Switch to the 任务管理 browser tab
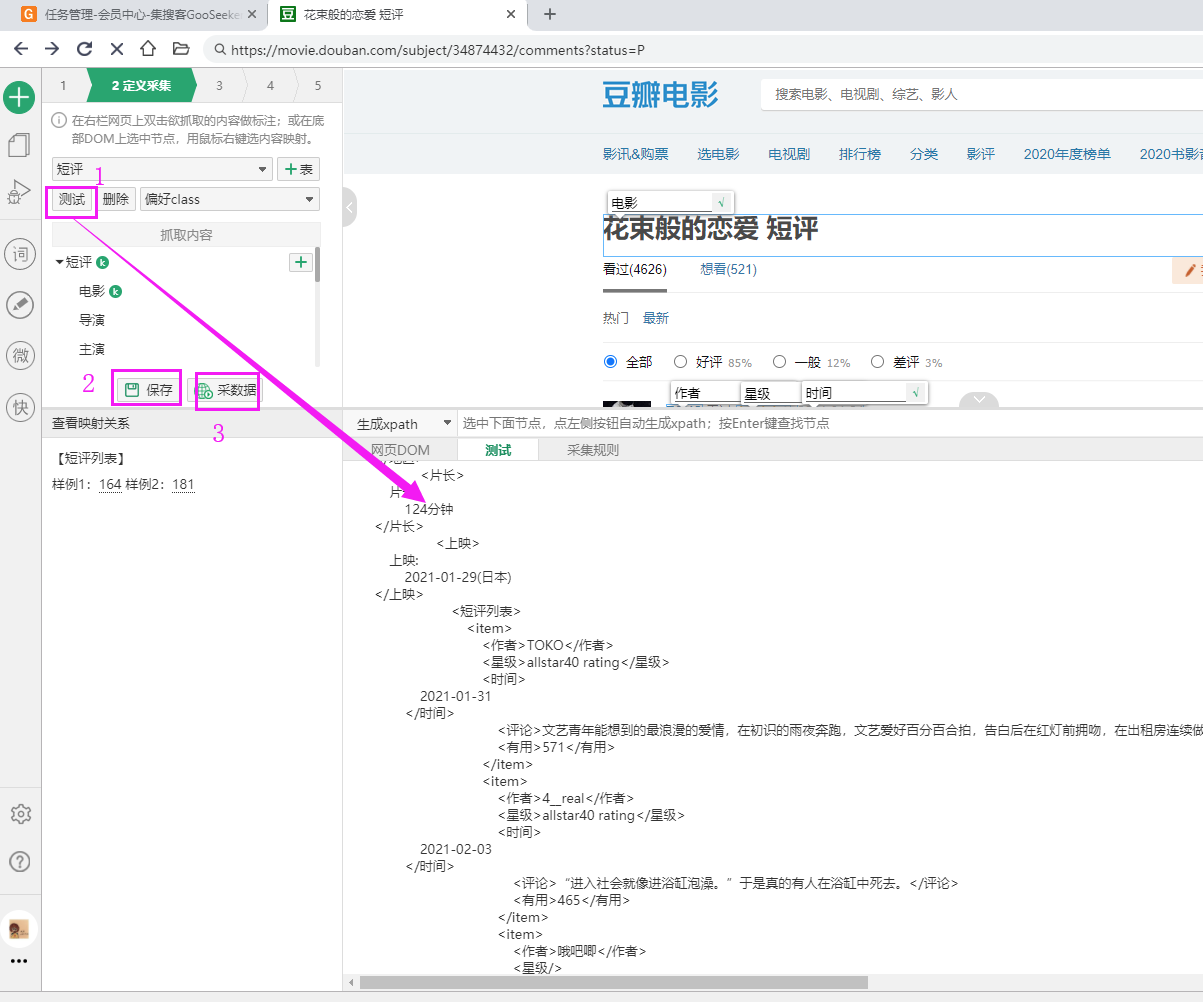Viewport: 1203px width, 1002px height. [140, 14]
